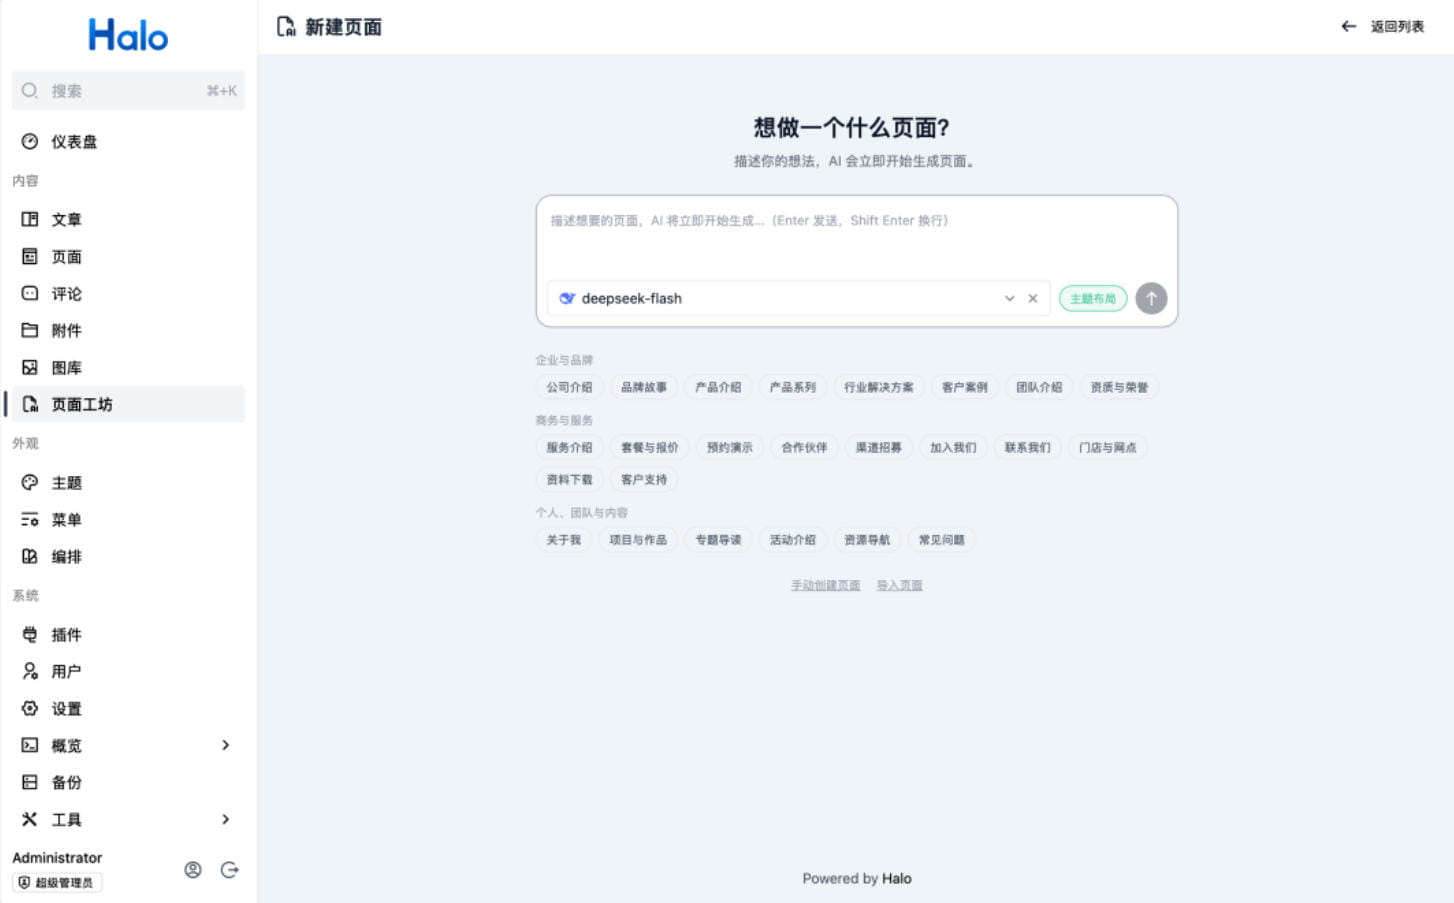Click the Halo logo
The height and width of the screenshot is (903, 1454).
click(128, 36)
